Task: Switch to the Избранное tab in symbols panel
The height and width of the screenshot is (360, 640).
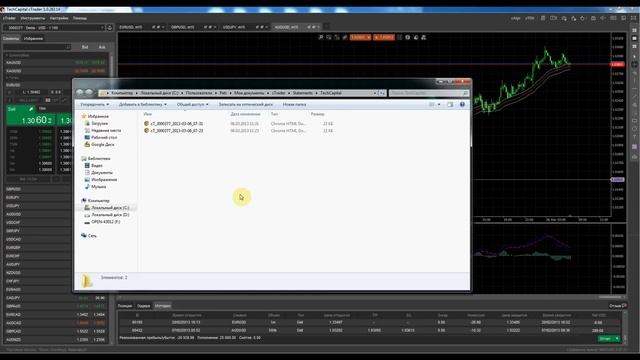Action: [33, 38]
